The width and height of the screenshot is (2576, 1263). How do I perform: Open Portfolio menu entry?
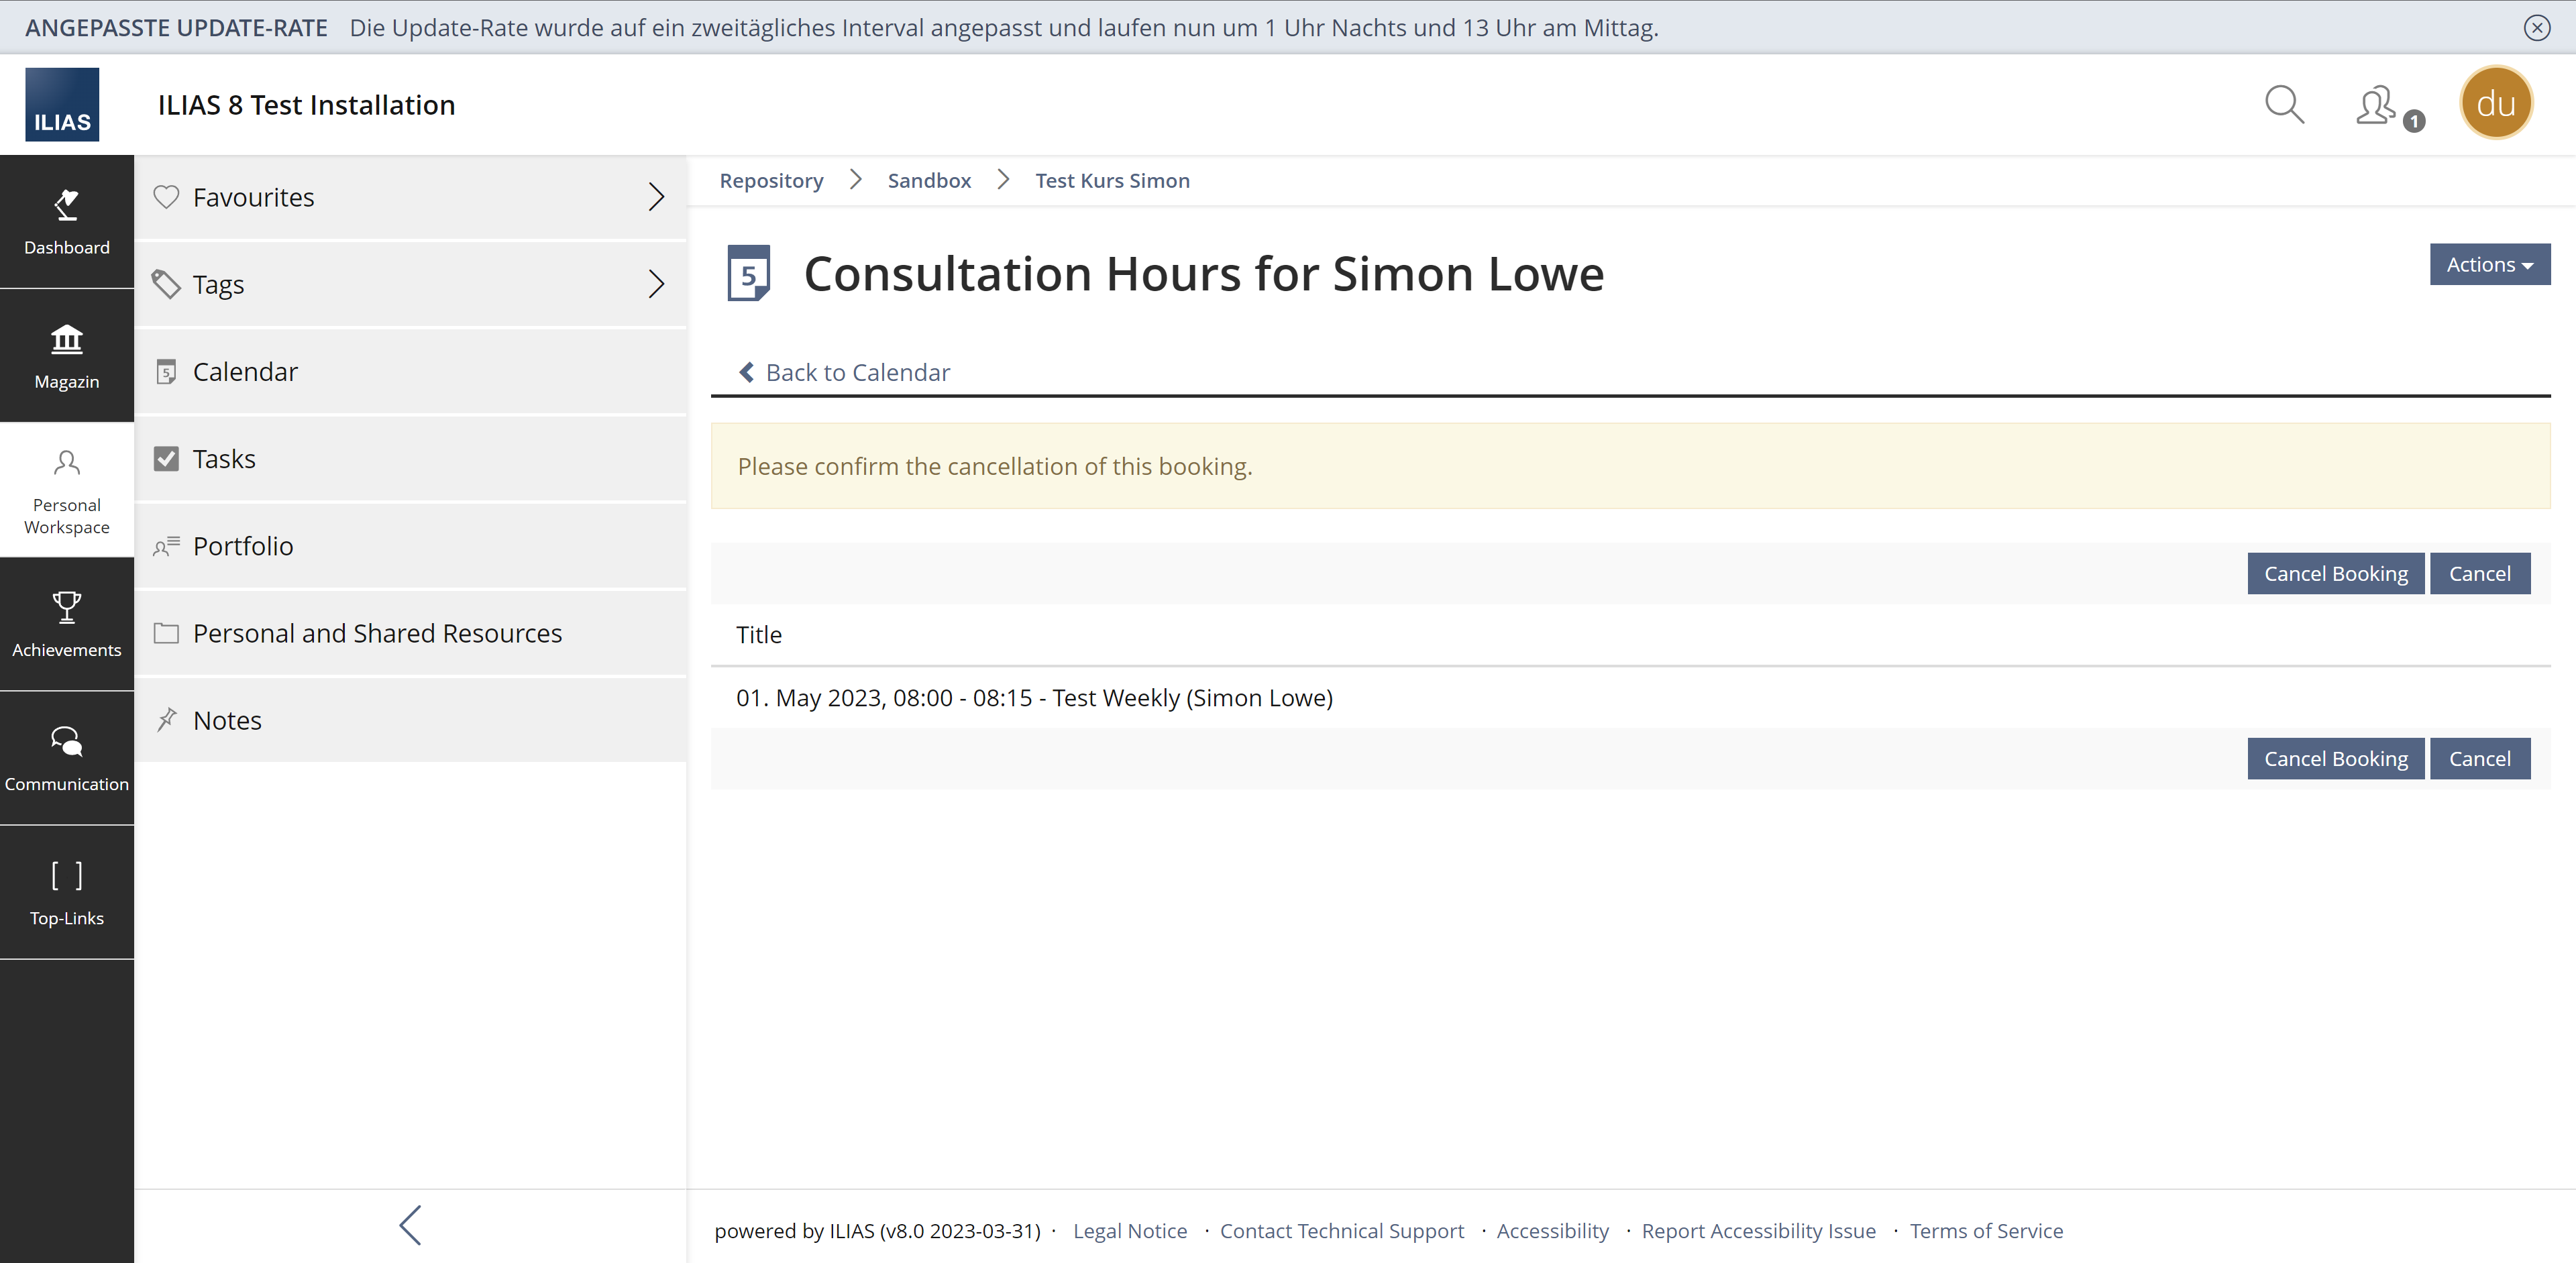click(243, 546)
